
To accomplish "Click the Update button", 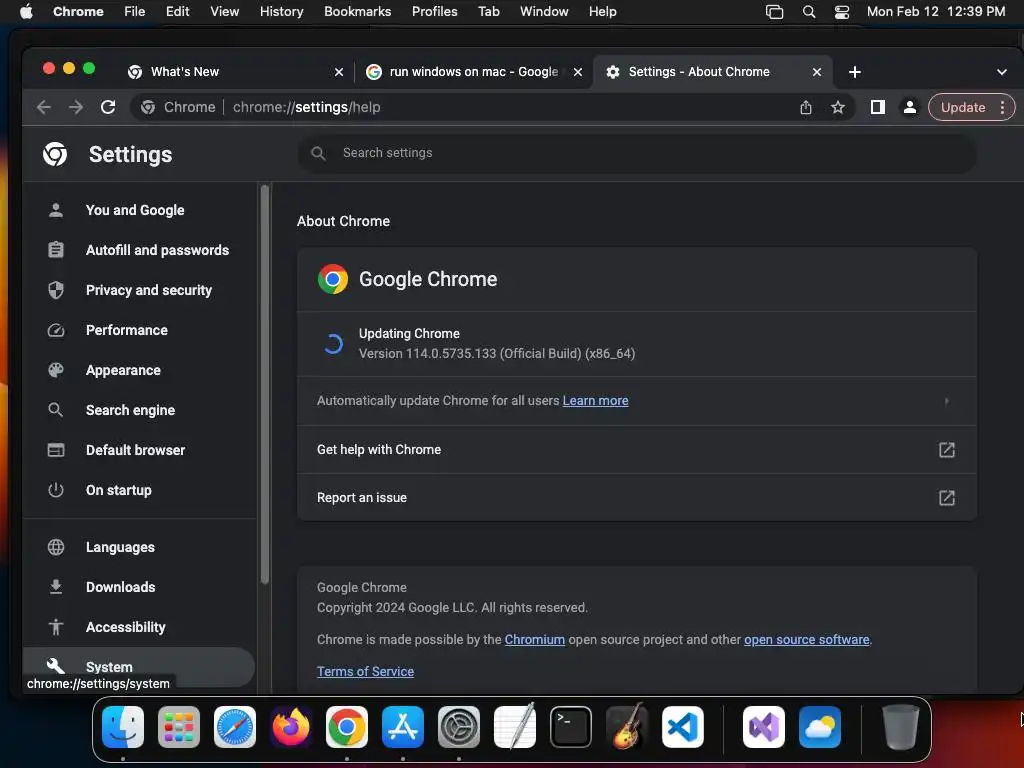I will (963, 107).
